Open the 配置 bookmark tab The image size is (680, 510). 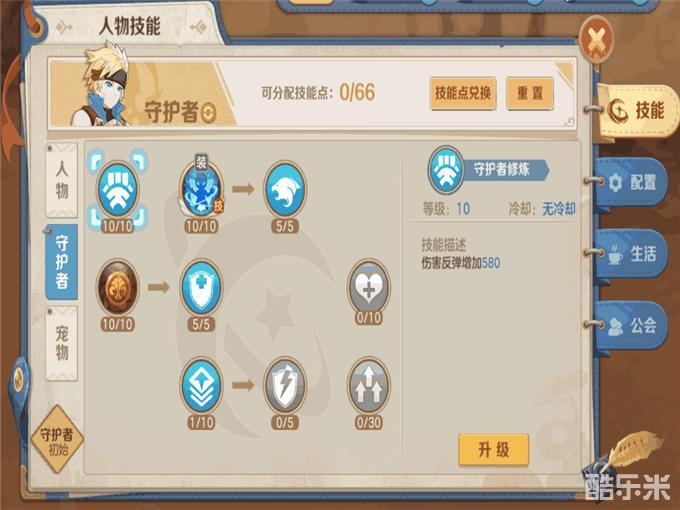[632, 183]
